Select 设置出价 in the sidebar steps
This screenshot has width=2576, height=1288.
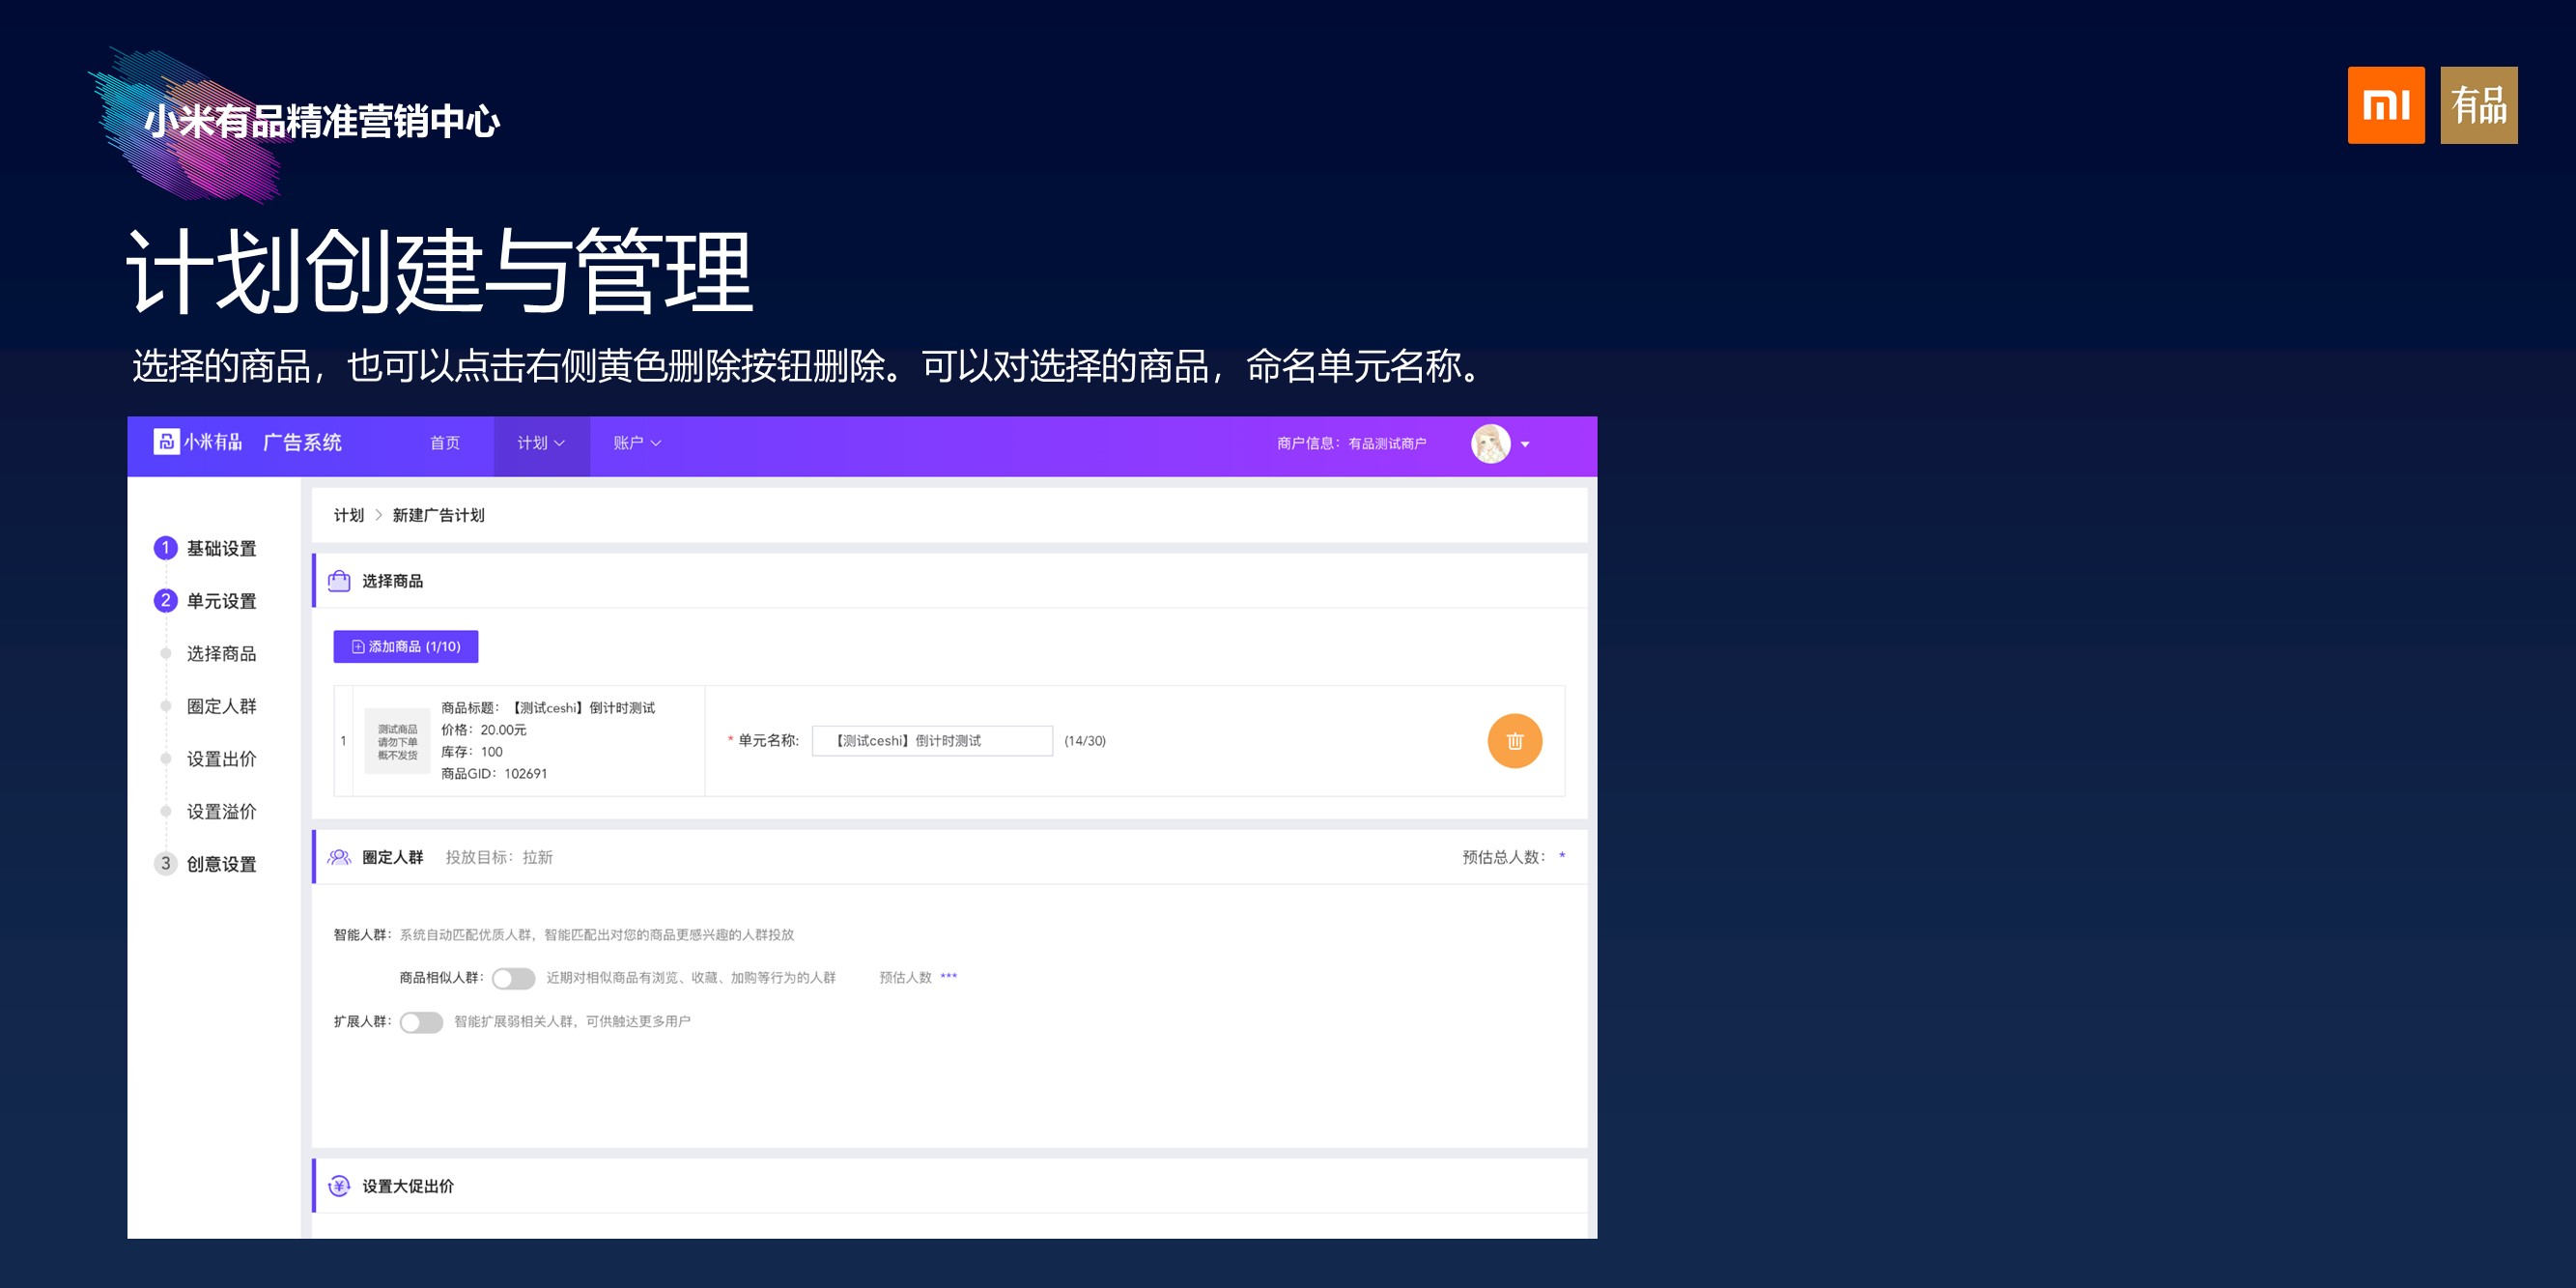pyautogui.click(x=220, y=759)
